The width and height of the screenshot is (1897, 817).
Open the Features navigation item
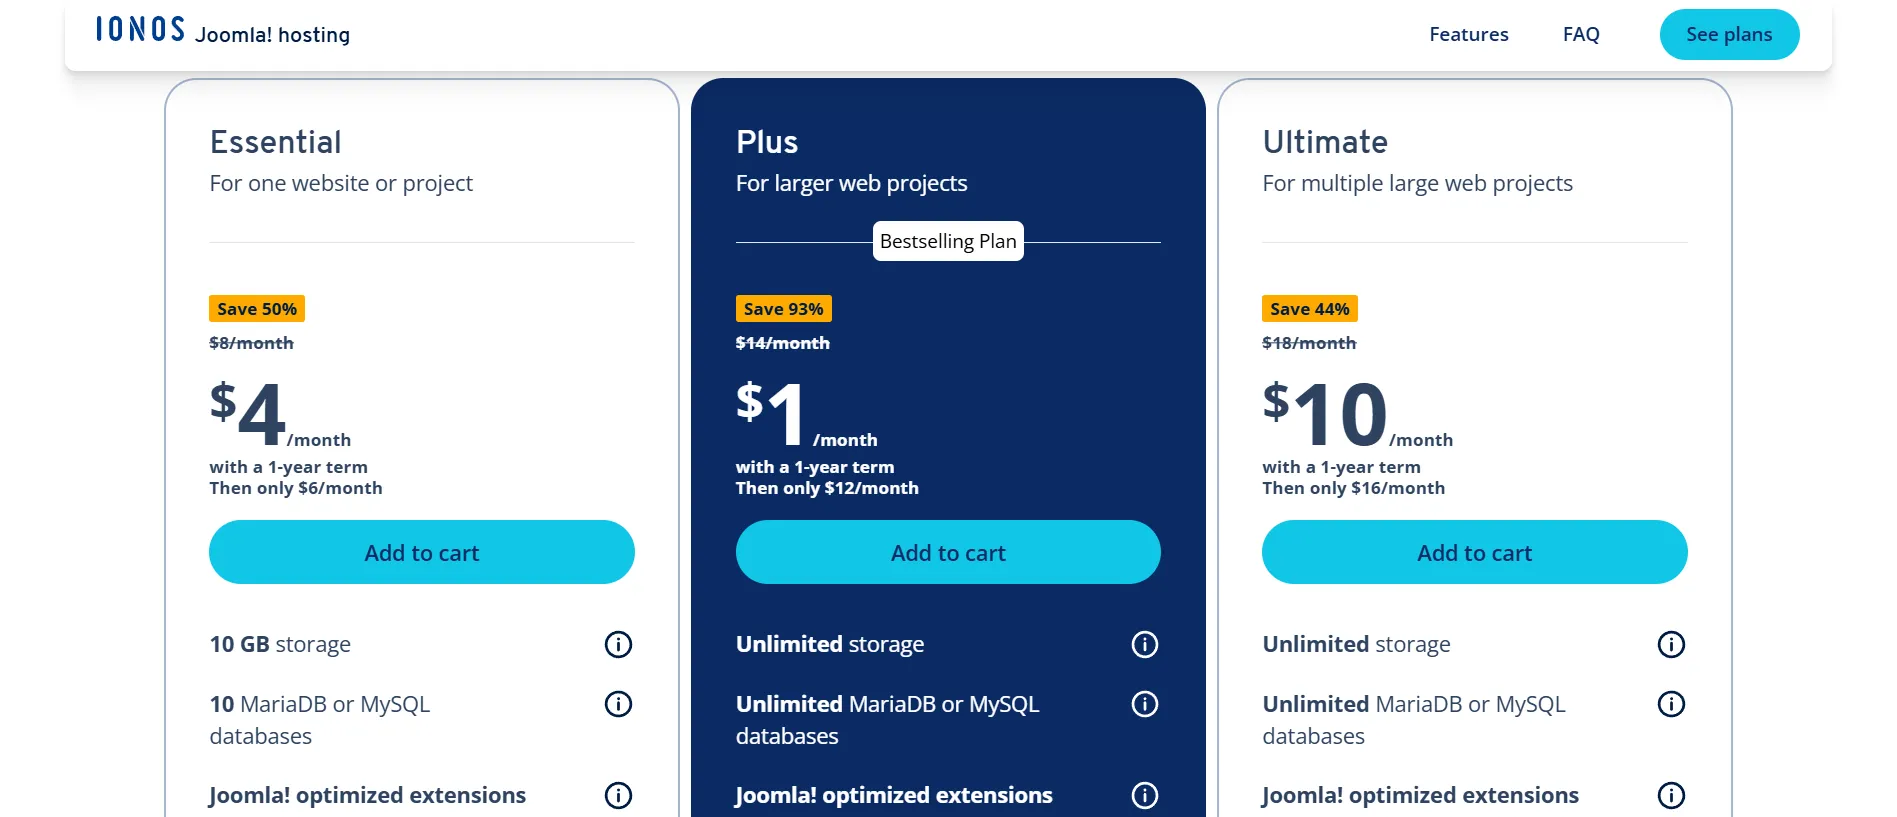(x=1468, y=34)
